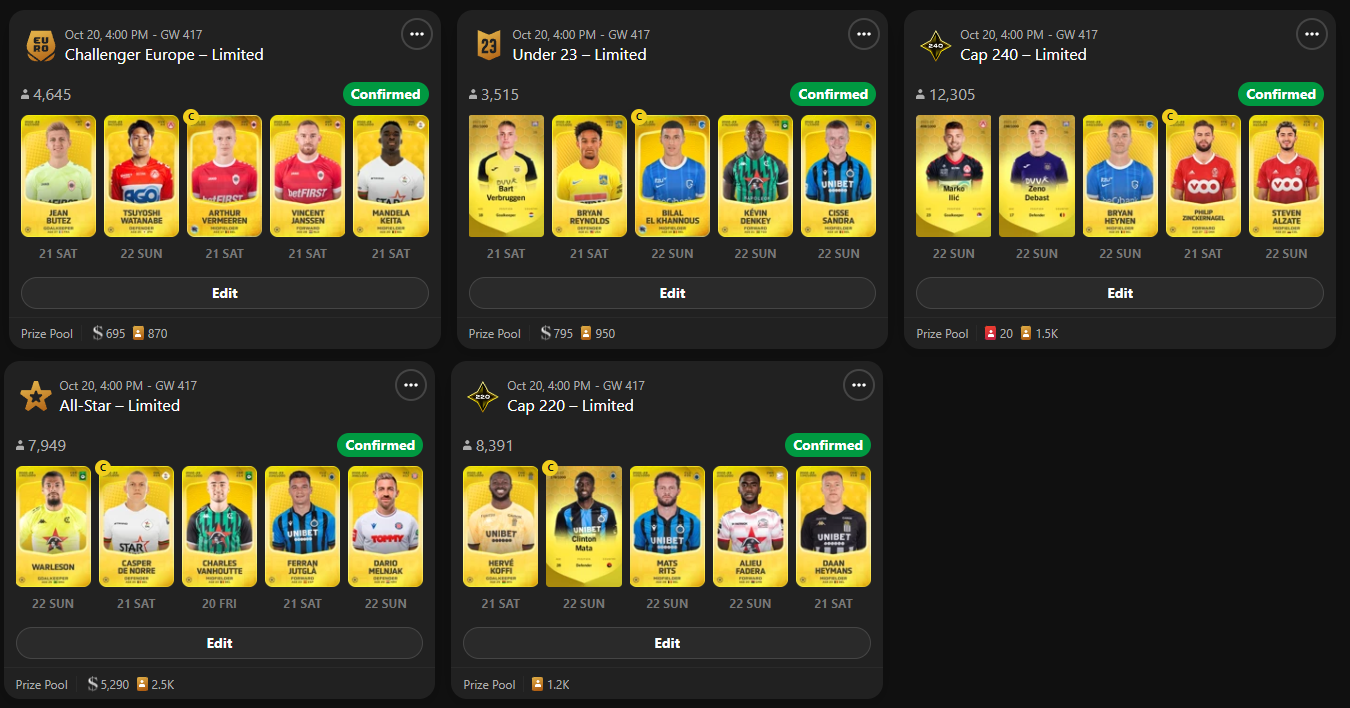Open All-Star three-dot options menu
Image resolution: width=1350 pixels, height=708 pixels.
click(411, 385)
